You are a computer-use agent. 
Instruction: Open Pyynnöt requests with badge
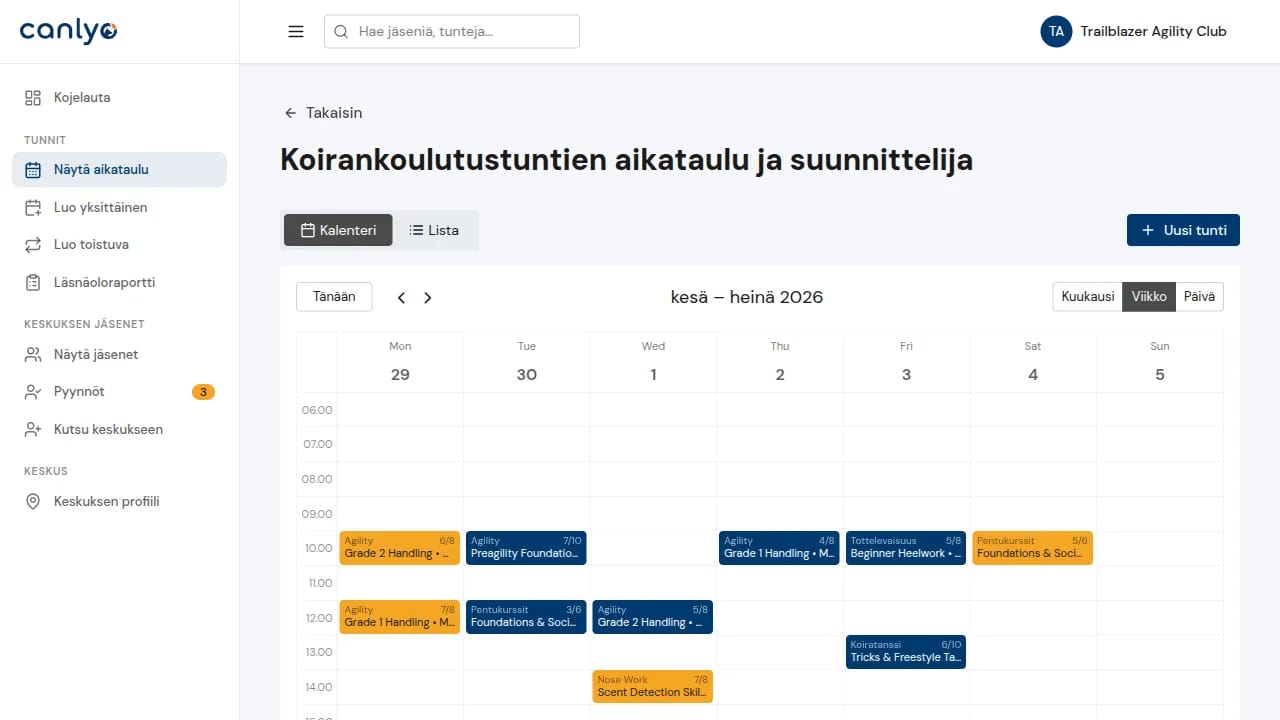(x=119, y=392)
